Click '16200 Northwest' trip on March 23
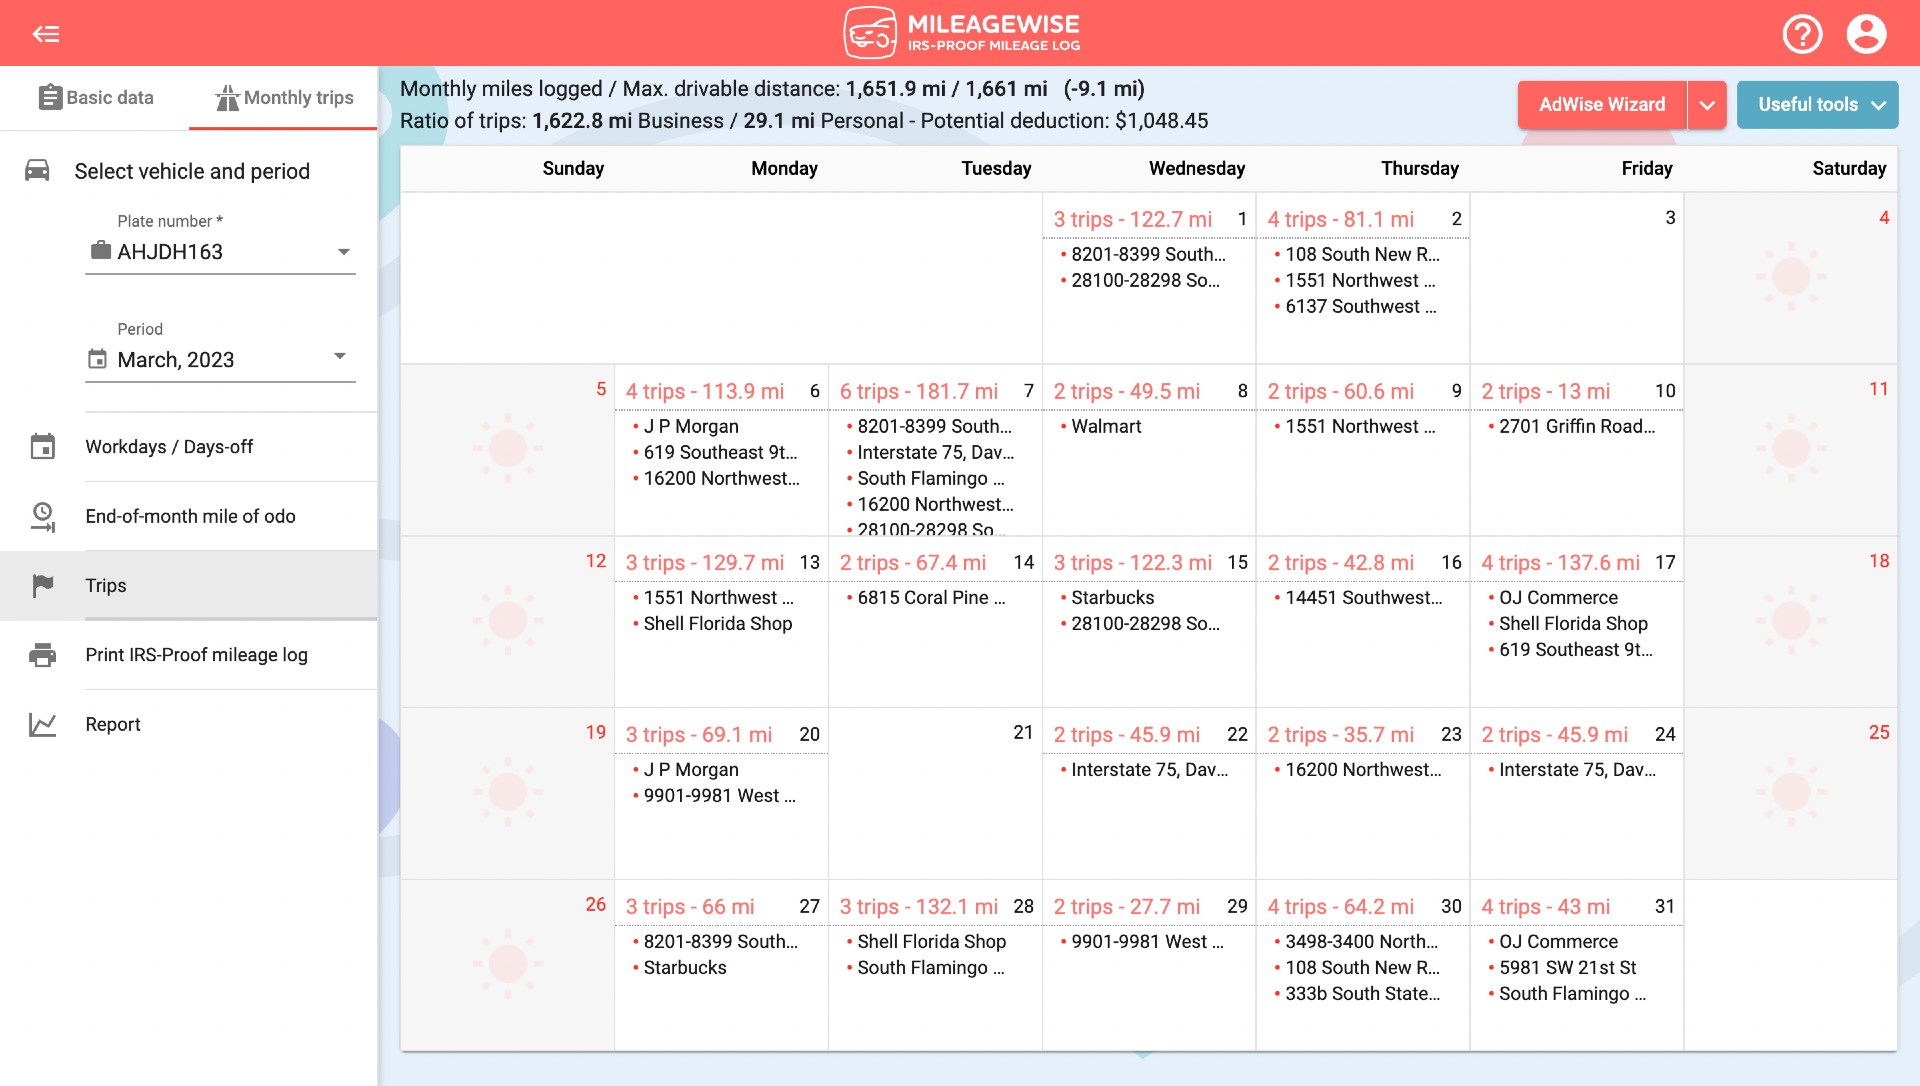 pos(1363,769)
